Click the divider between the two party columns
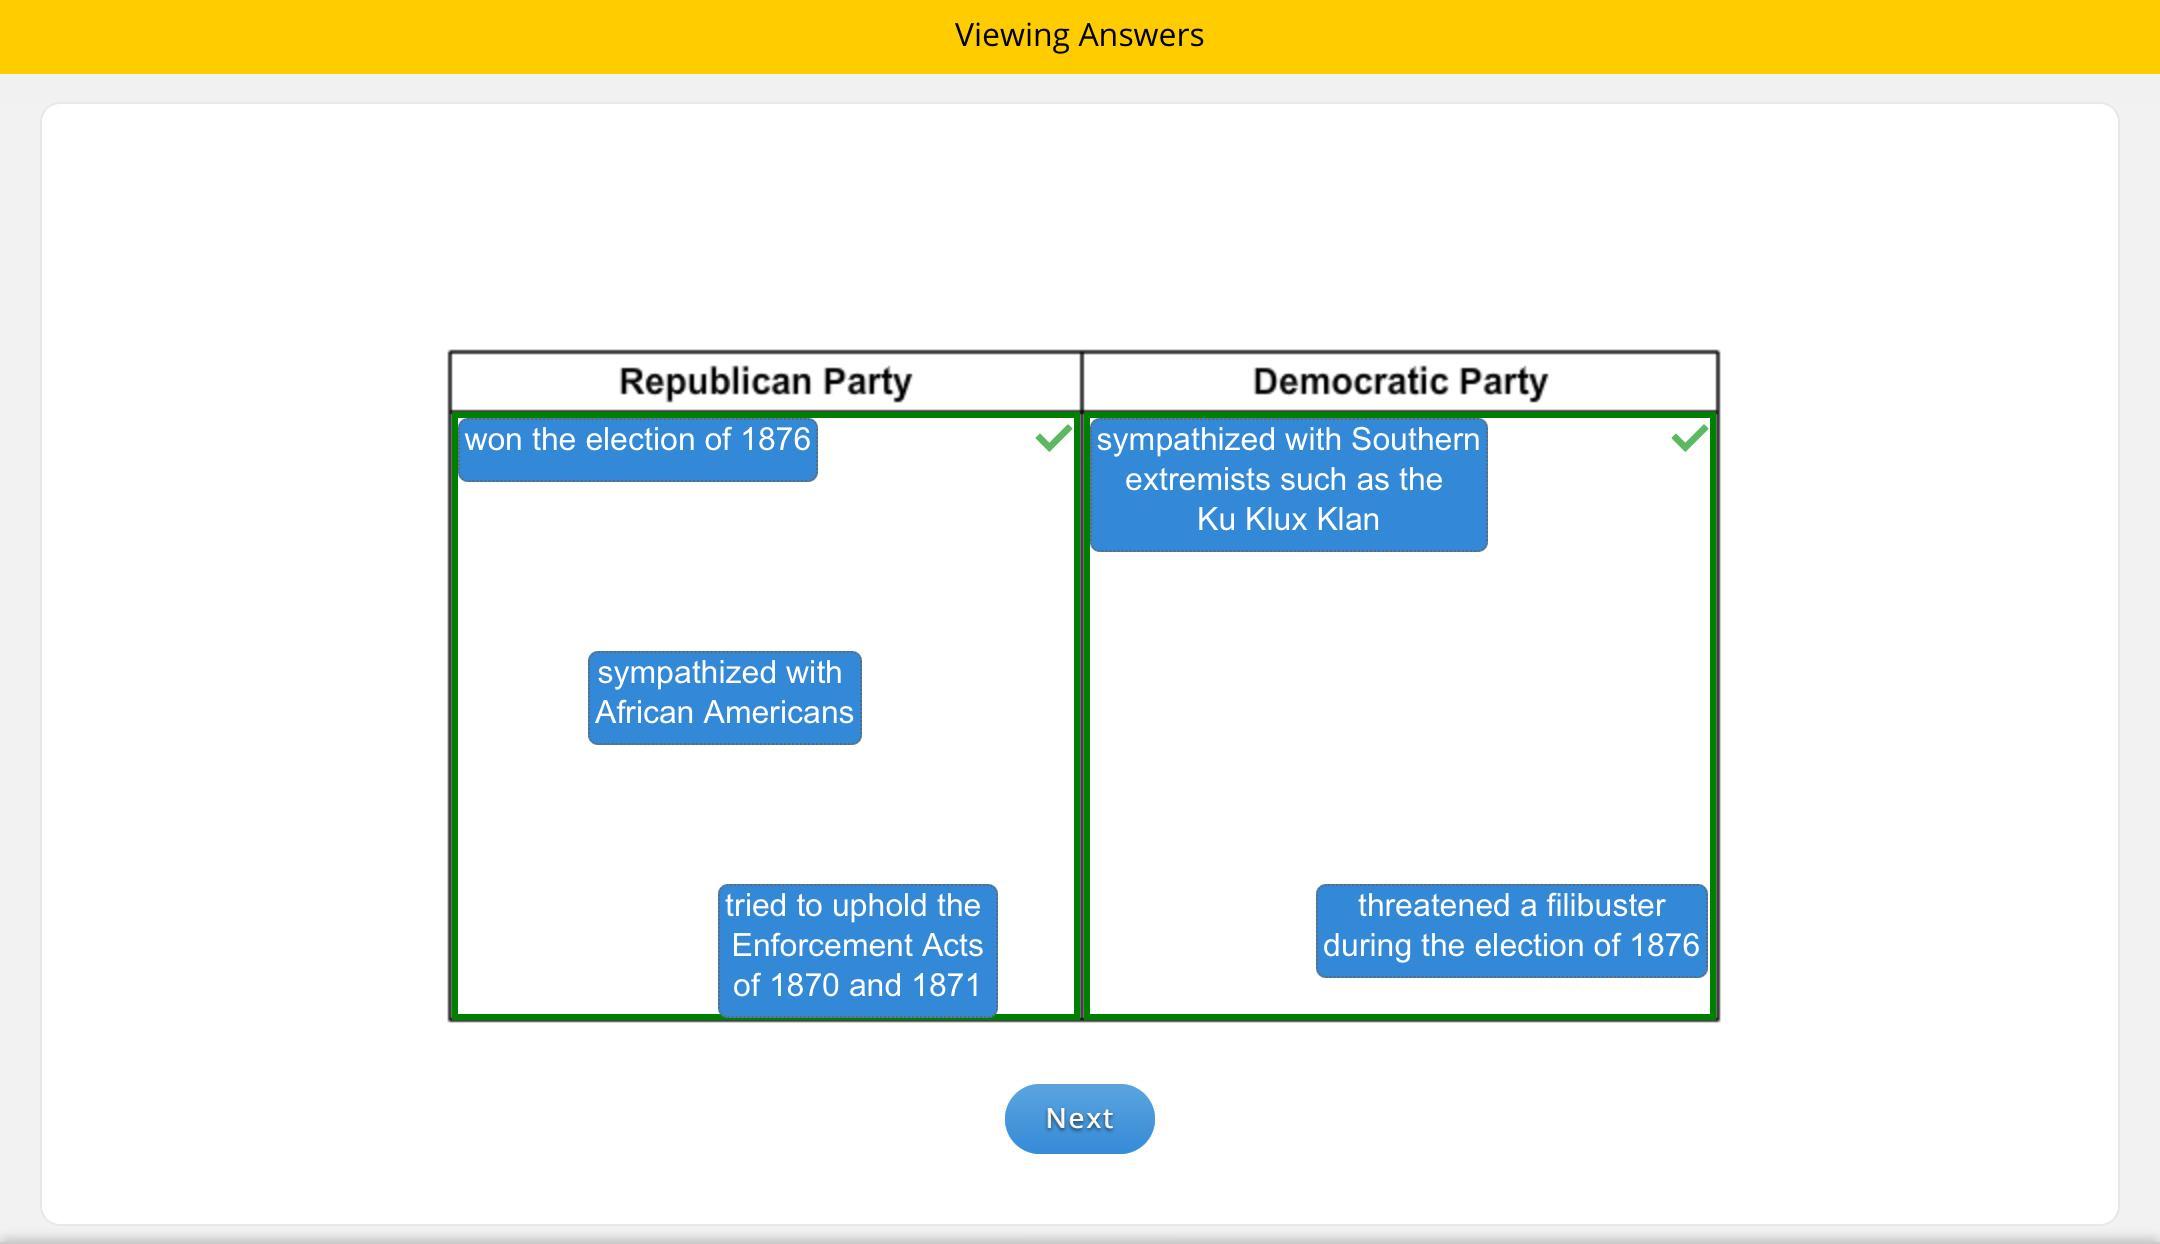The image size is (2160, 1244). pyautogui.click(x=1081, y=700)
